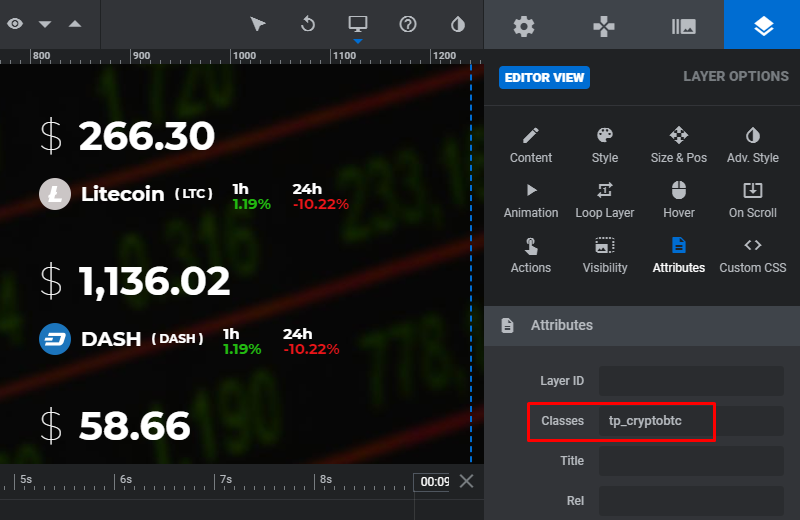
Task: Select the ( LTC ) ticker text
Action: [193, 194]
